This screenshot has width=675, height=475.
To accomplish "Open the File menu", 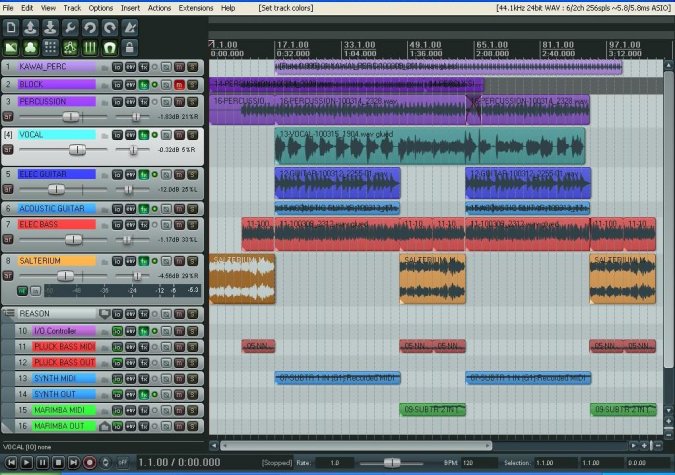I will tap(8, 8).
